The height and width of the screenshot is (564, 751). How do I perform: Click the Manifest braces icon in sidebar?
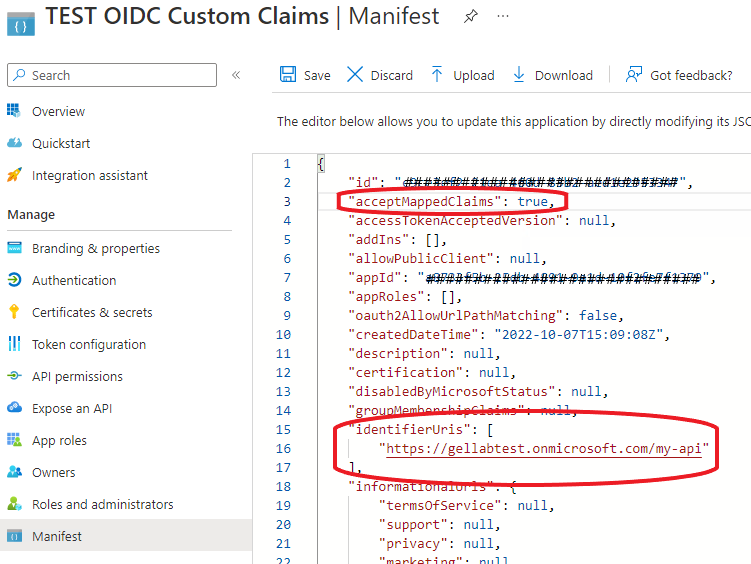[x=14, y=536]
